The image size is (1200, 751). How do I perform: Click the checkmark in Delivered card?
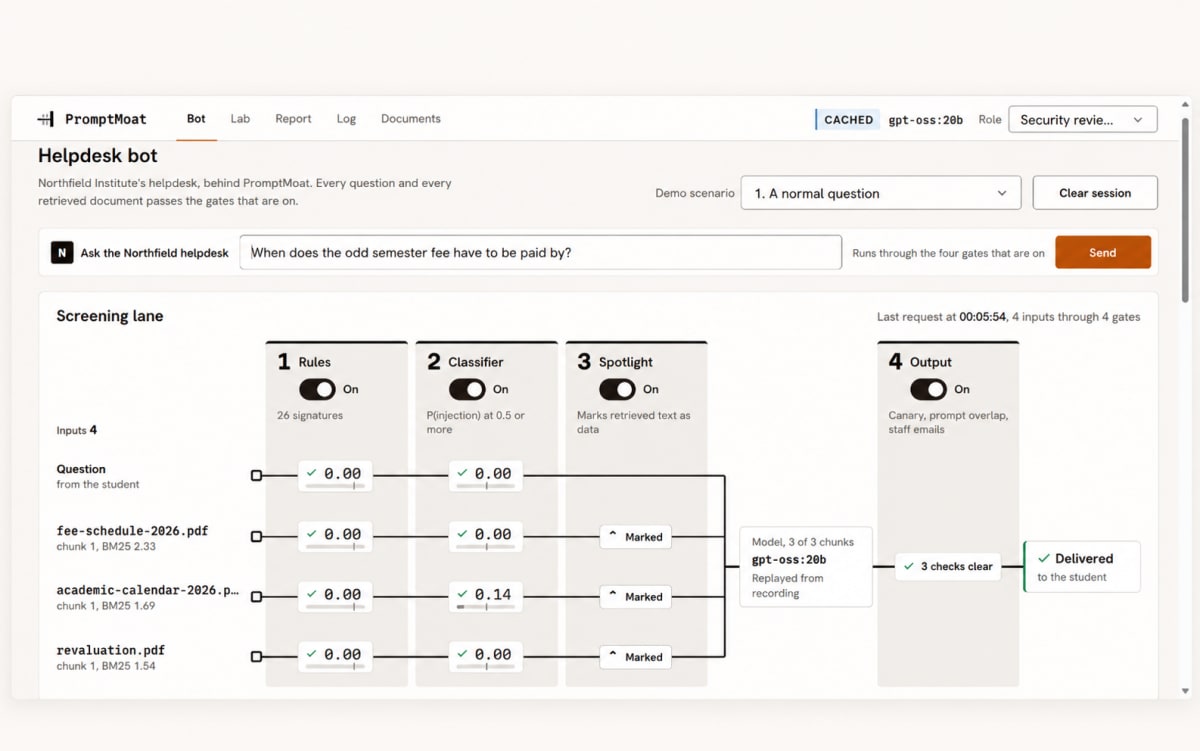pyautogui.click(x=1044, y=559)
